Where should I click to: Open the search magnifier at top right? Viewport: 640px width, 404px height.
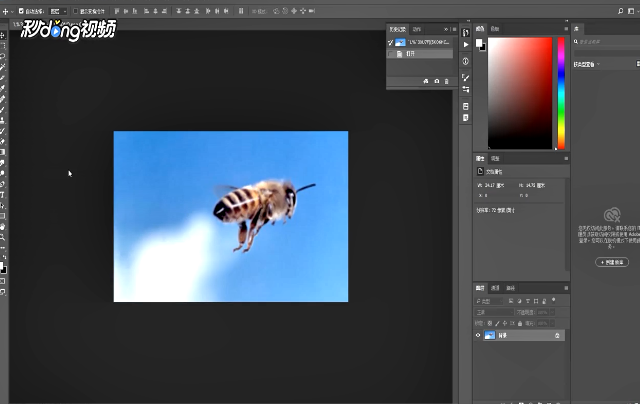[x=620, y=11]
